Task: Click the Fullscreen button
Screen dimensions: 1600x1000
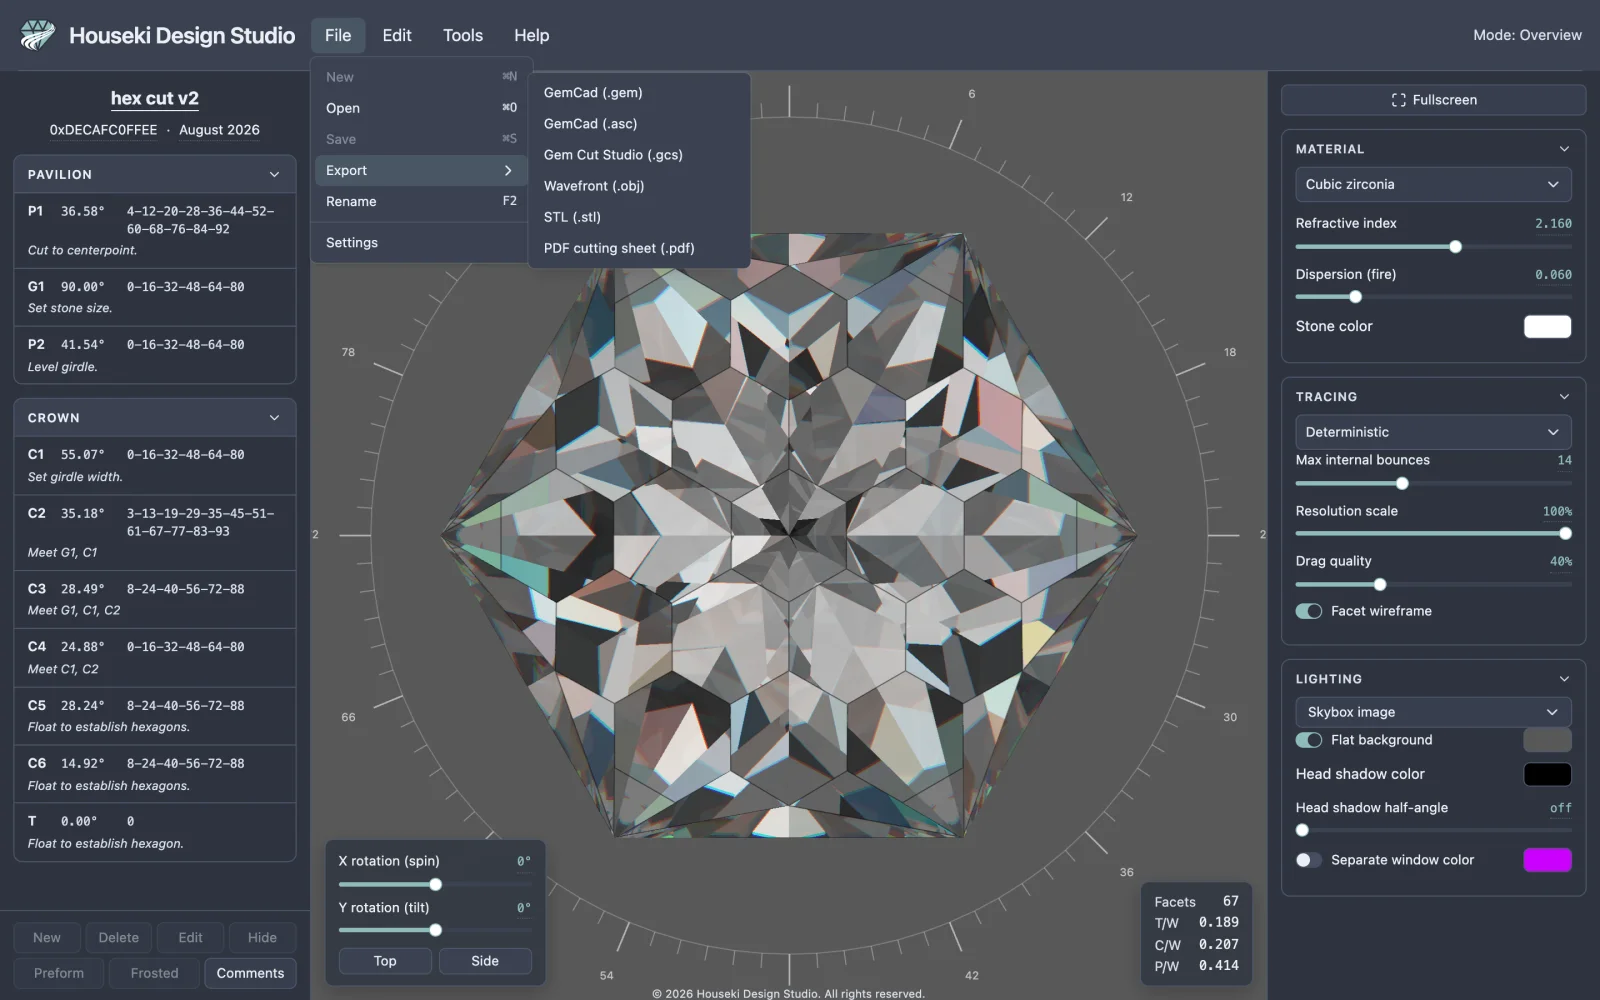Action: (x=1433, y=100)
